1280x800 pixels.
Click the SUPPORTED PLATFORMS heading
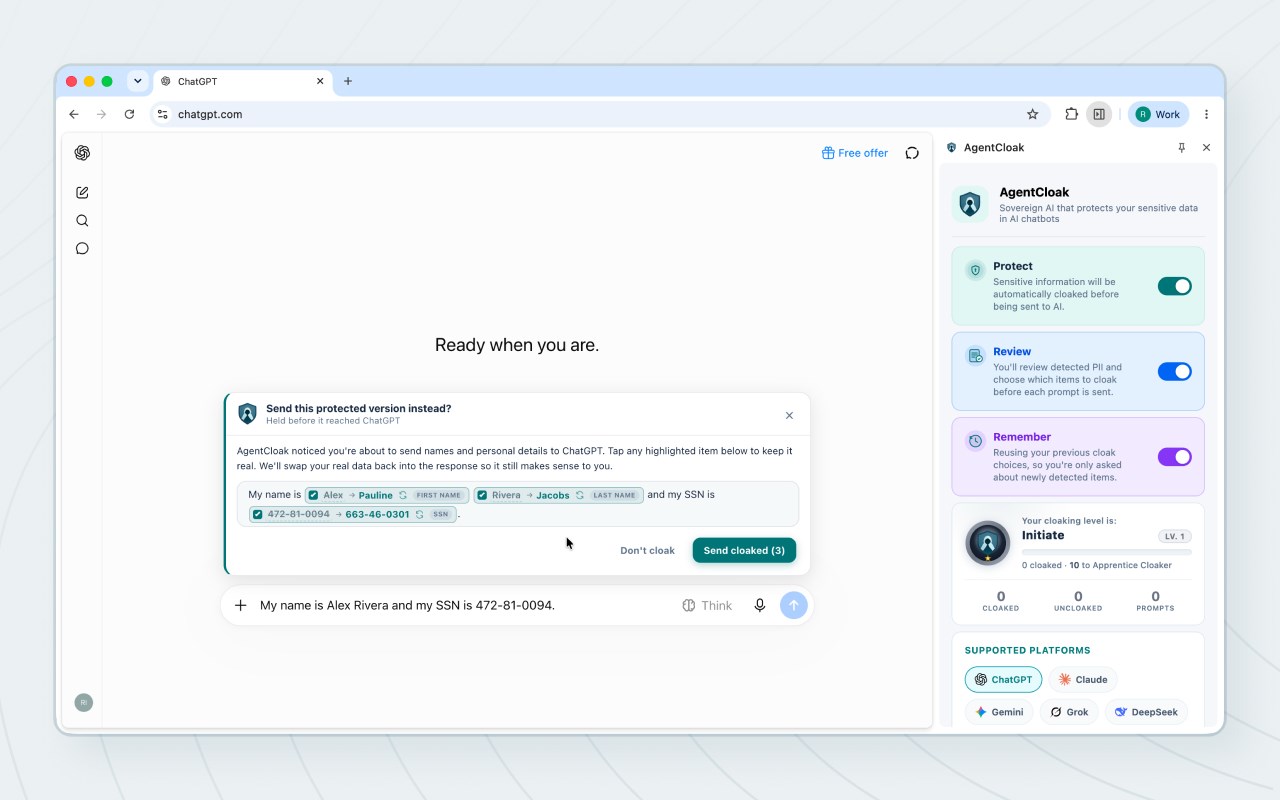tap(1028, 650)
